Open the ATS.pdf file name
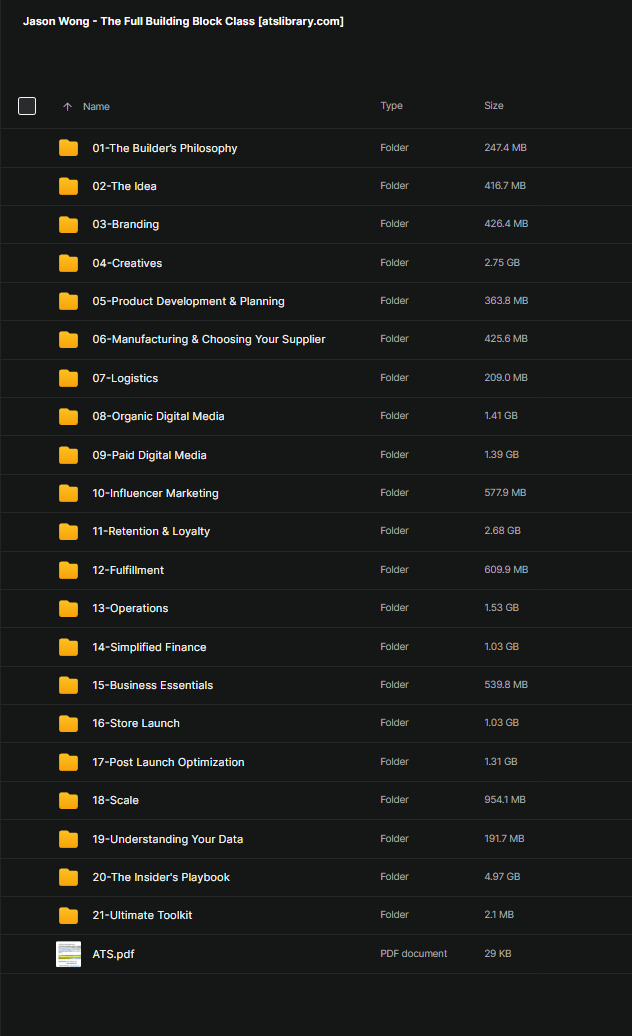632x1036 pixels. click(113, 954)
